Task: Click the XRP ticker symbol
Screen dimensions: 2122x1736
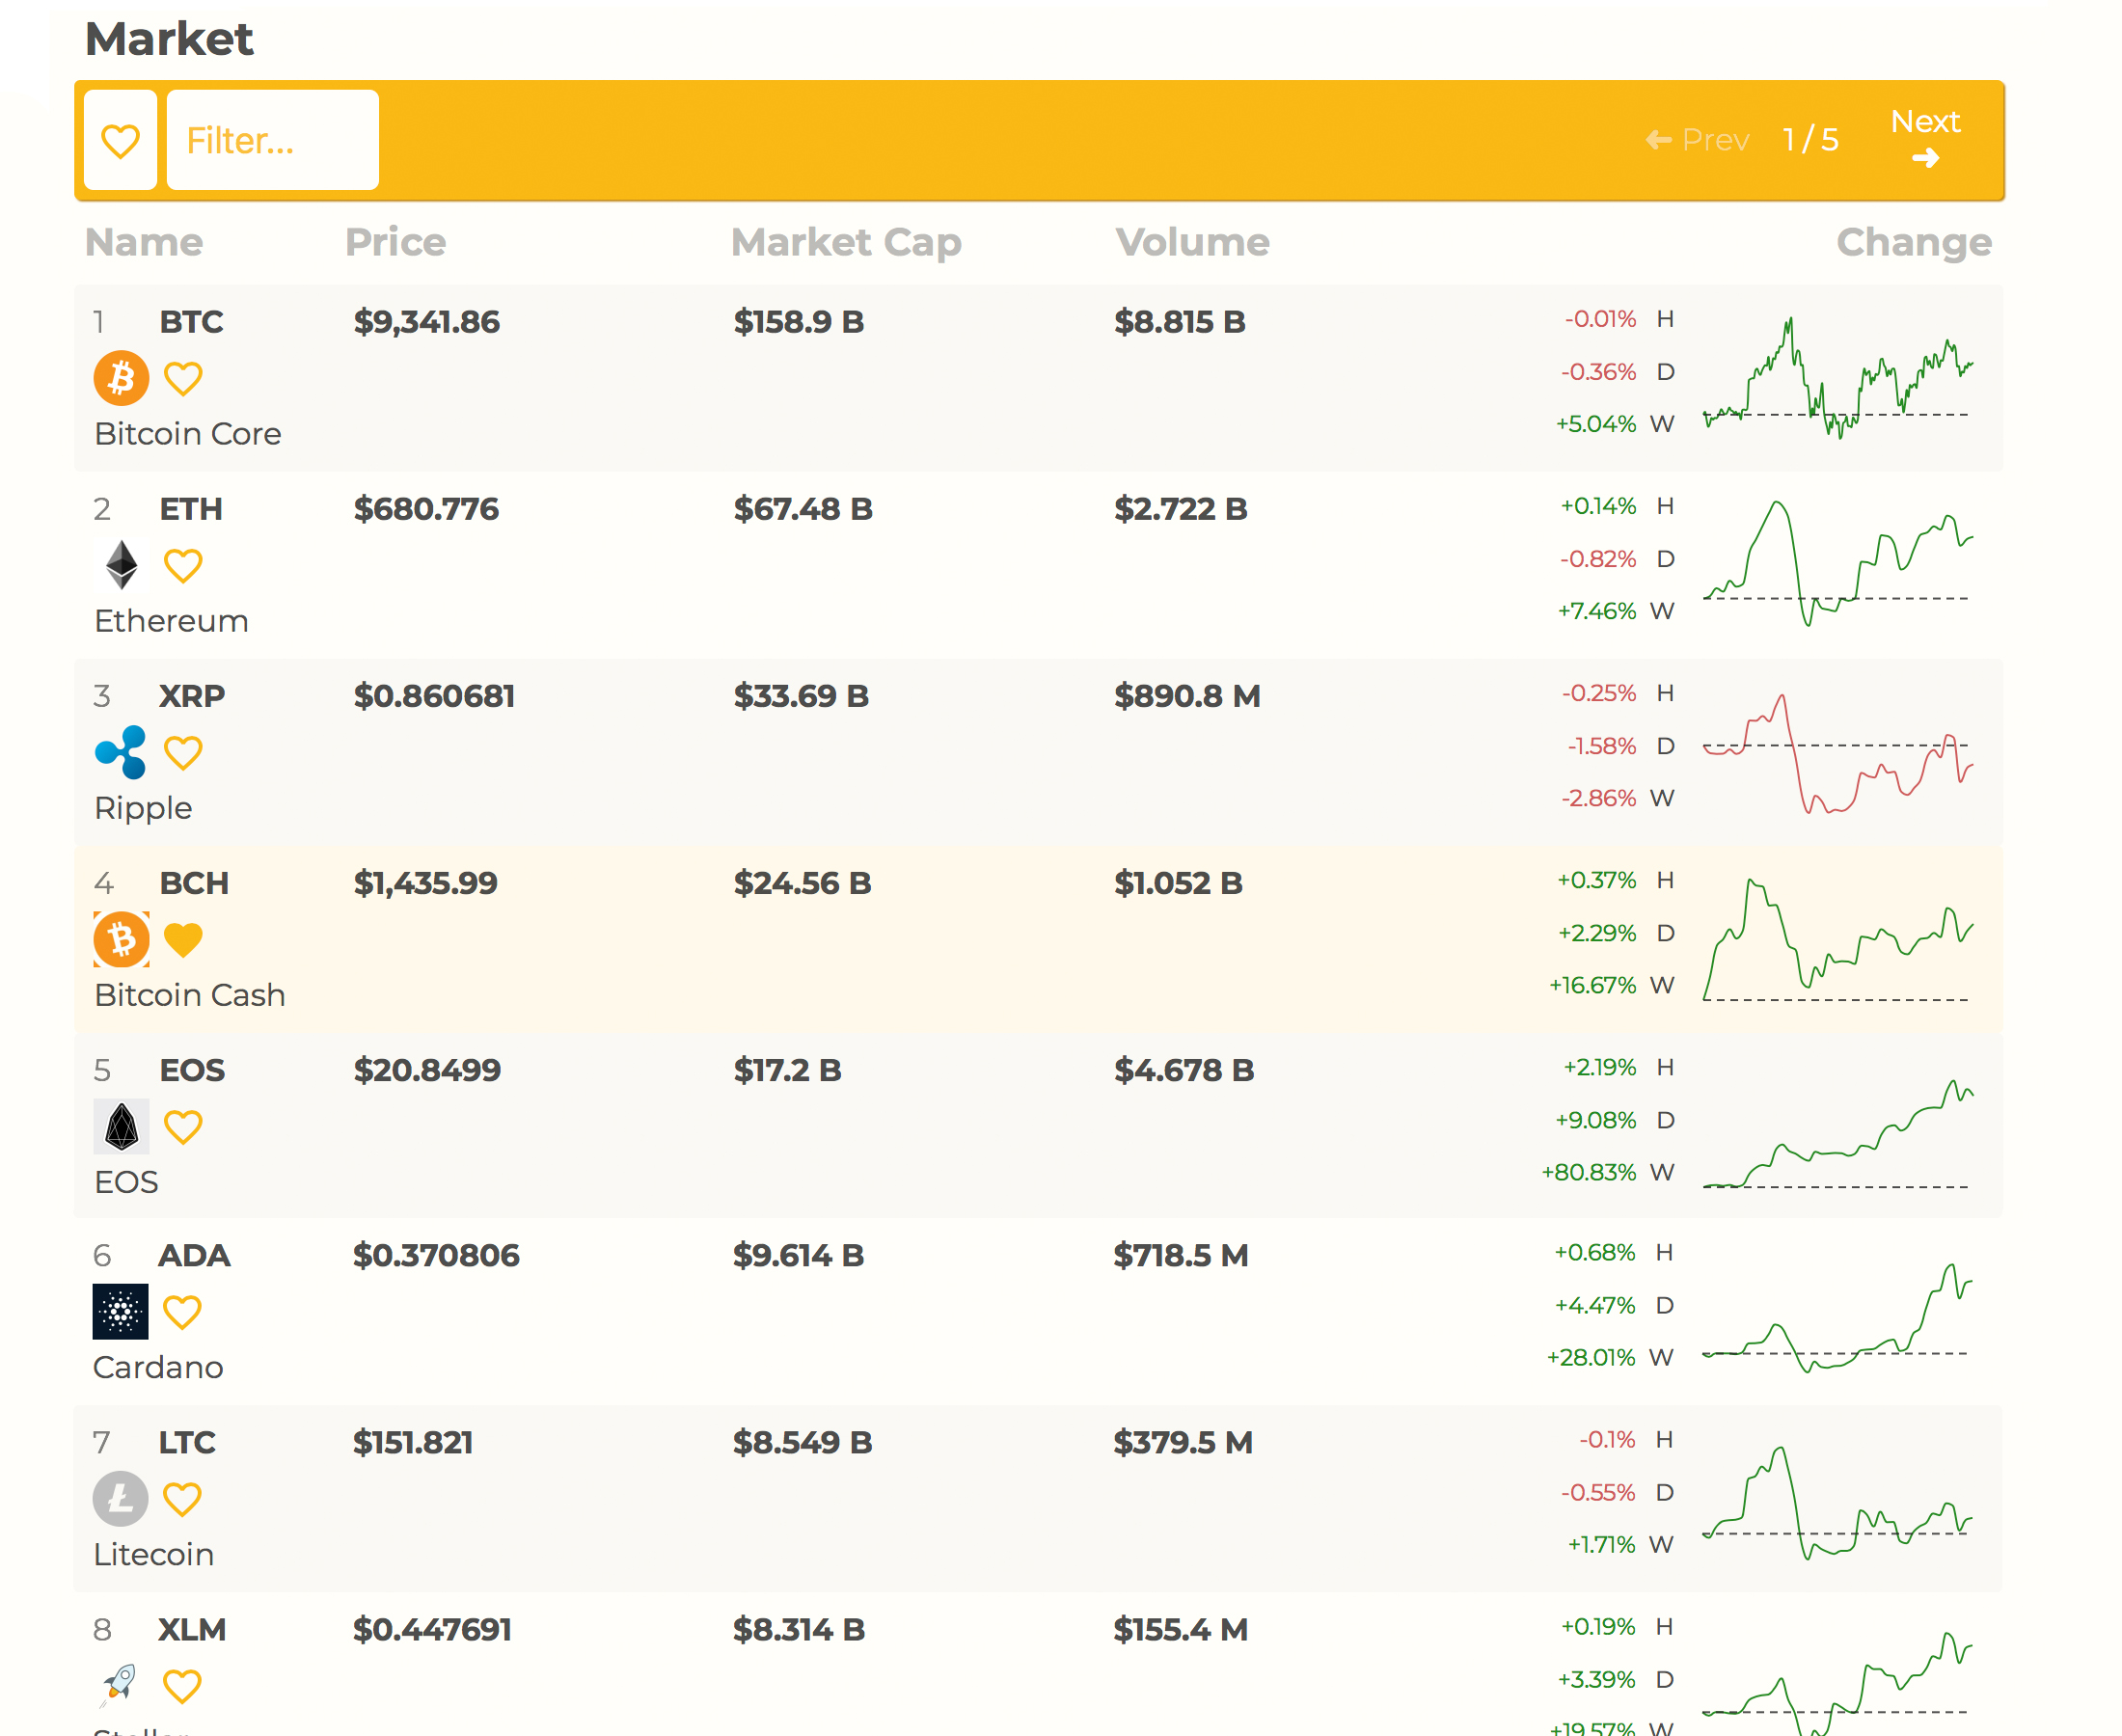Action: (192, 696)
